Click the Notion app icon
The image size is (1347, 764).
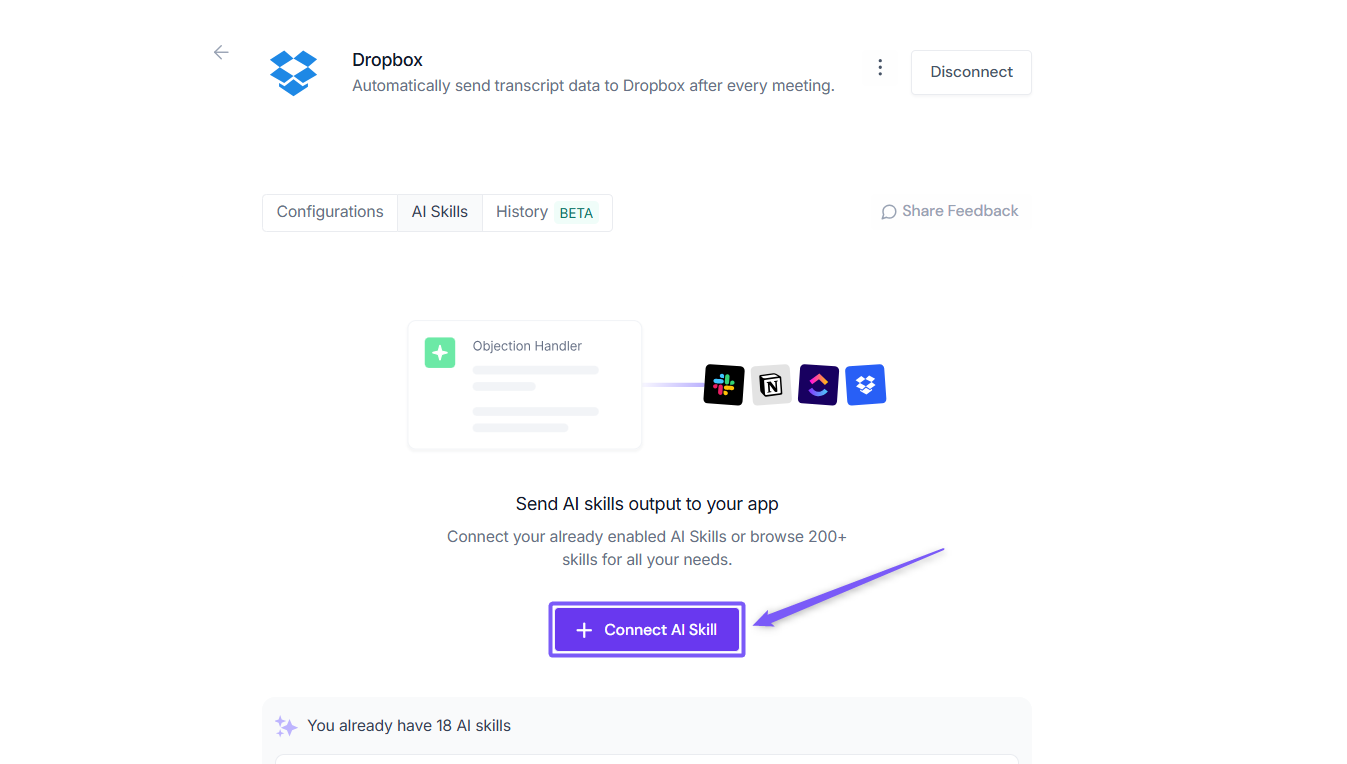tap(771, 385)
